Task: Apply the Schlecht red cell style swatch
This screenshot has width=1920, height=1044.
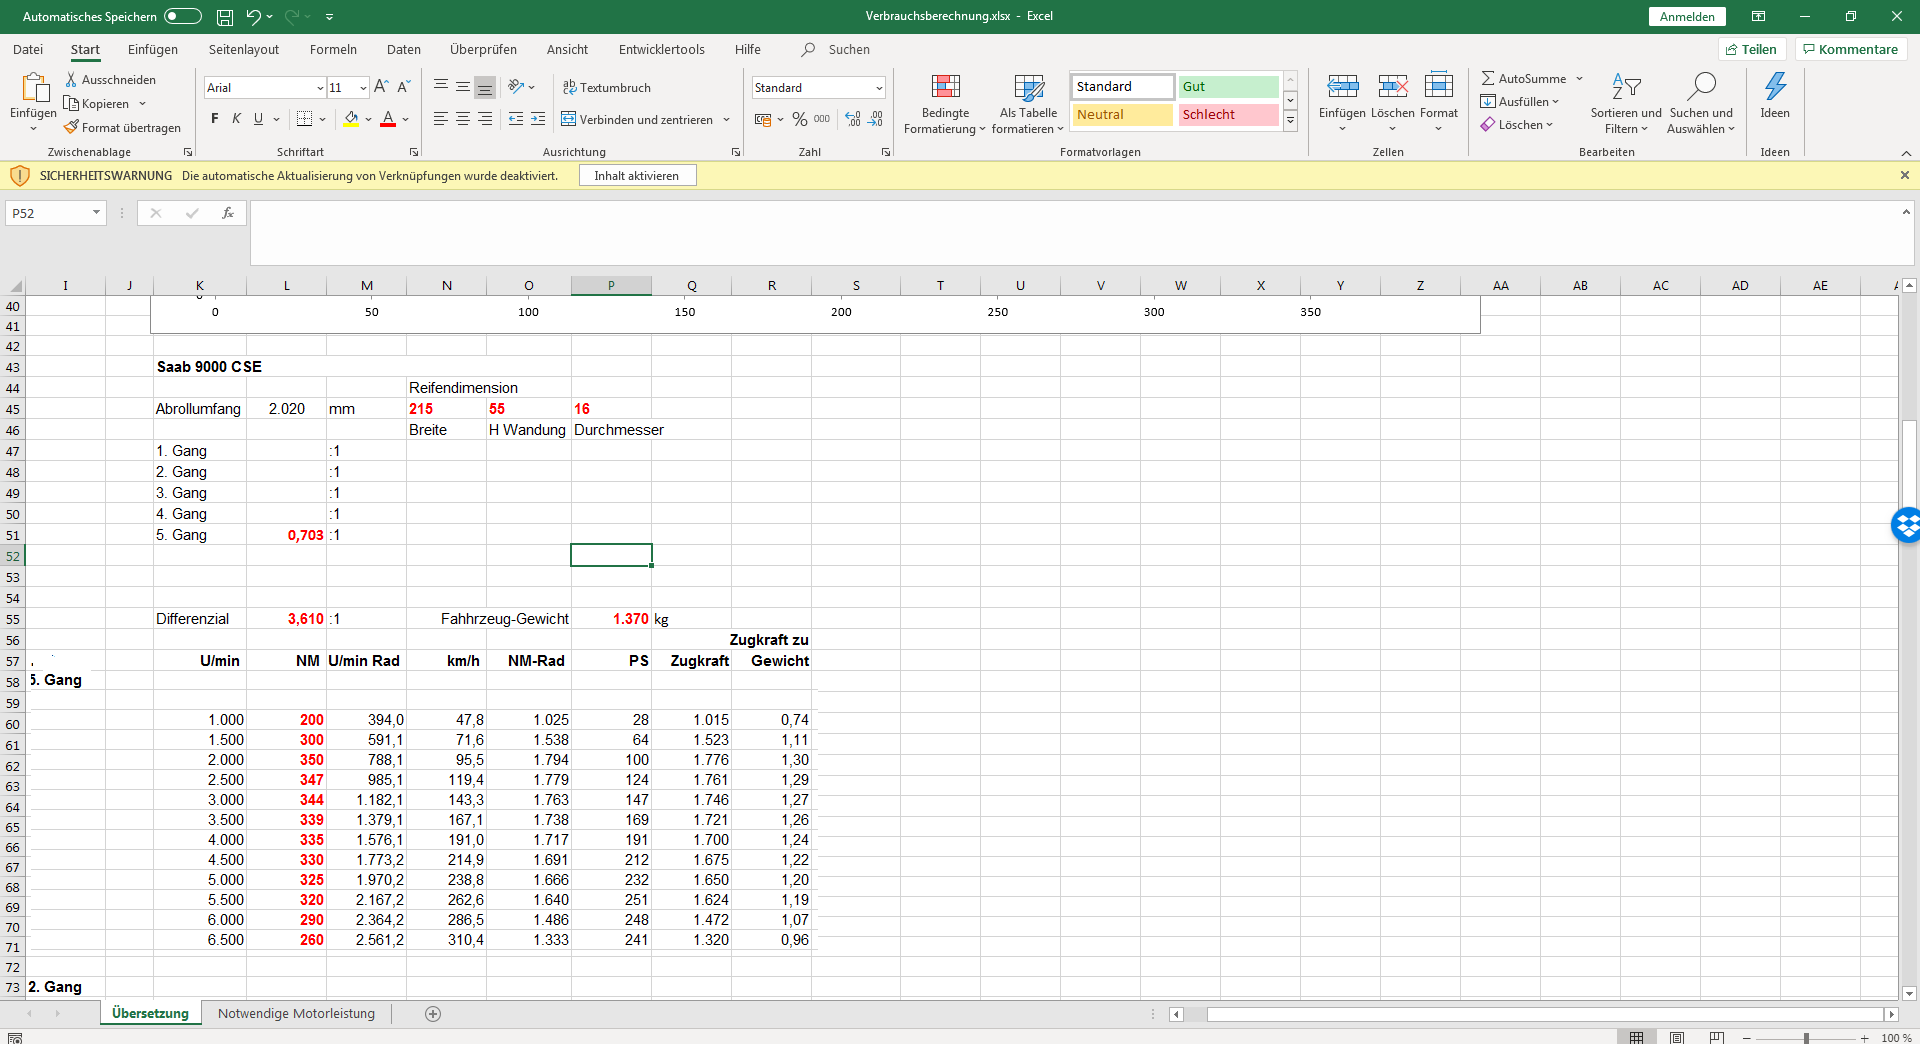Action: (x=1228, y=115)
